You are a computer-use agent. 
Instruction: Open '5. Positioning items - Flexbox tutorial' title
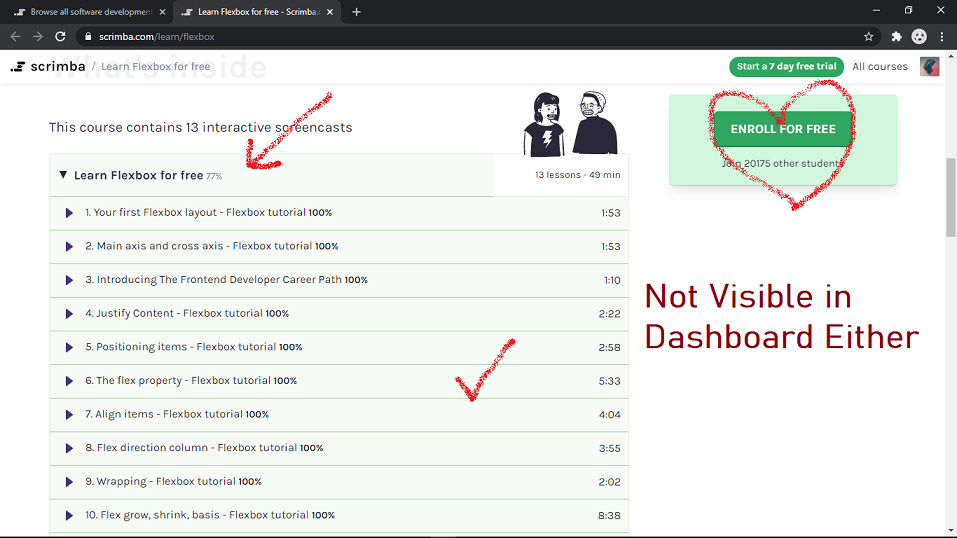point(181,346)
